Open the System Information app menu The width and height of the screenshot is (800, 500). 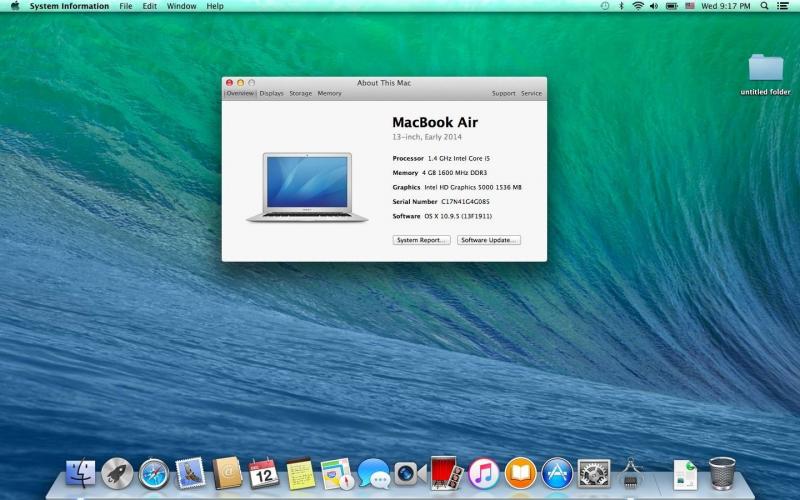tap(69, 6)
